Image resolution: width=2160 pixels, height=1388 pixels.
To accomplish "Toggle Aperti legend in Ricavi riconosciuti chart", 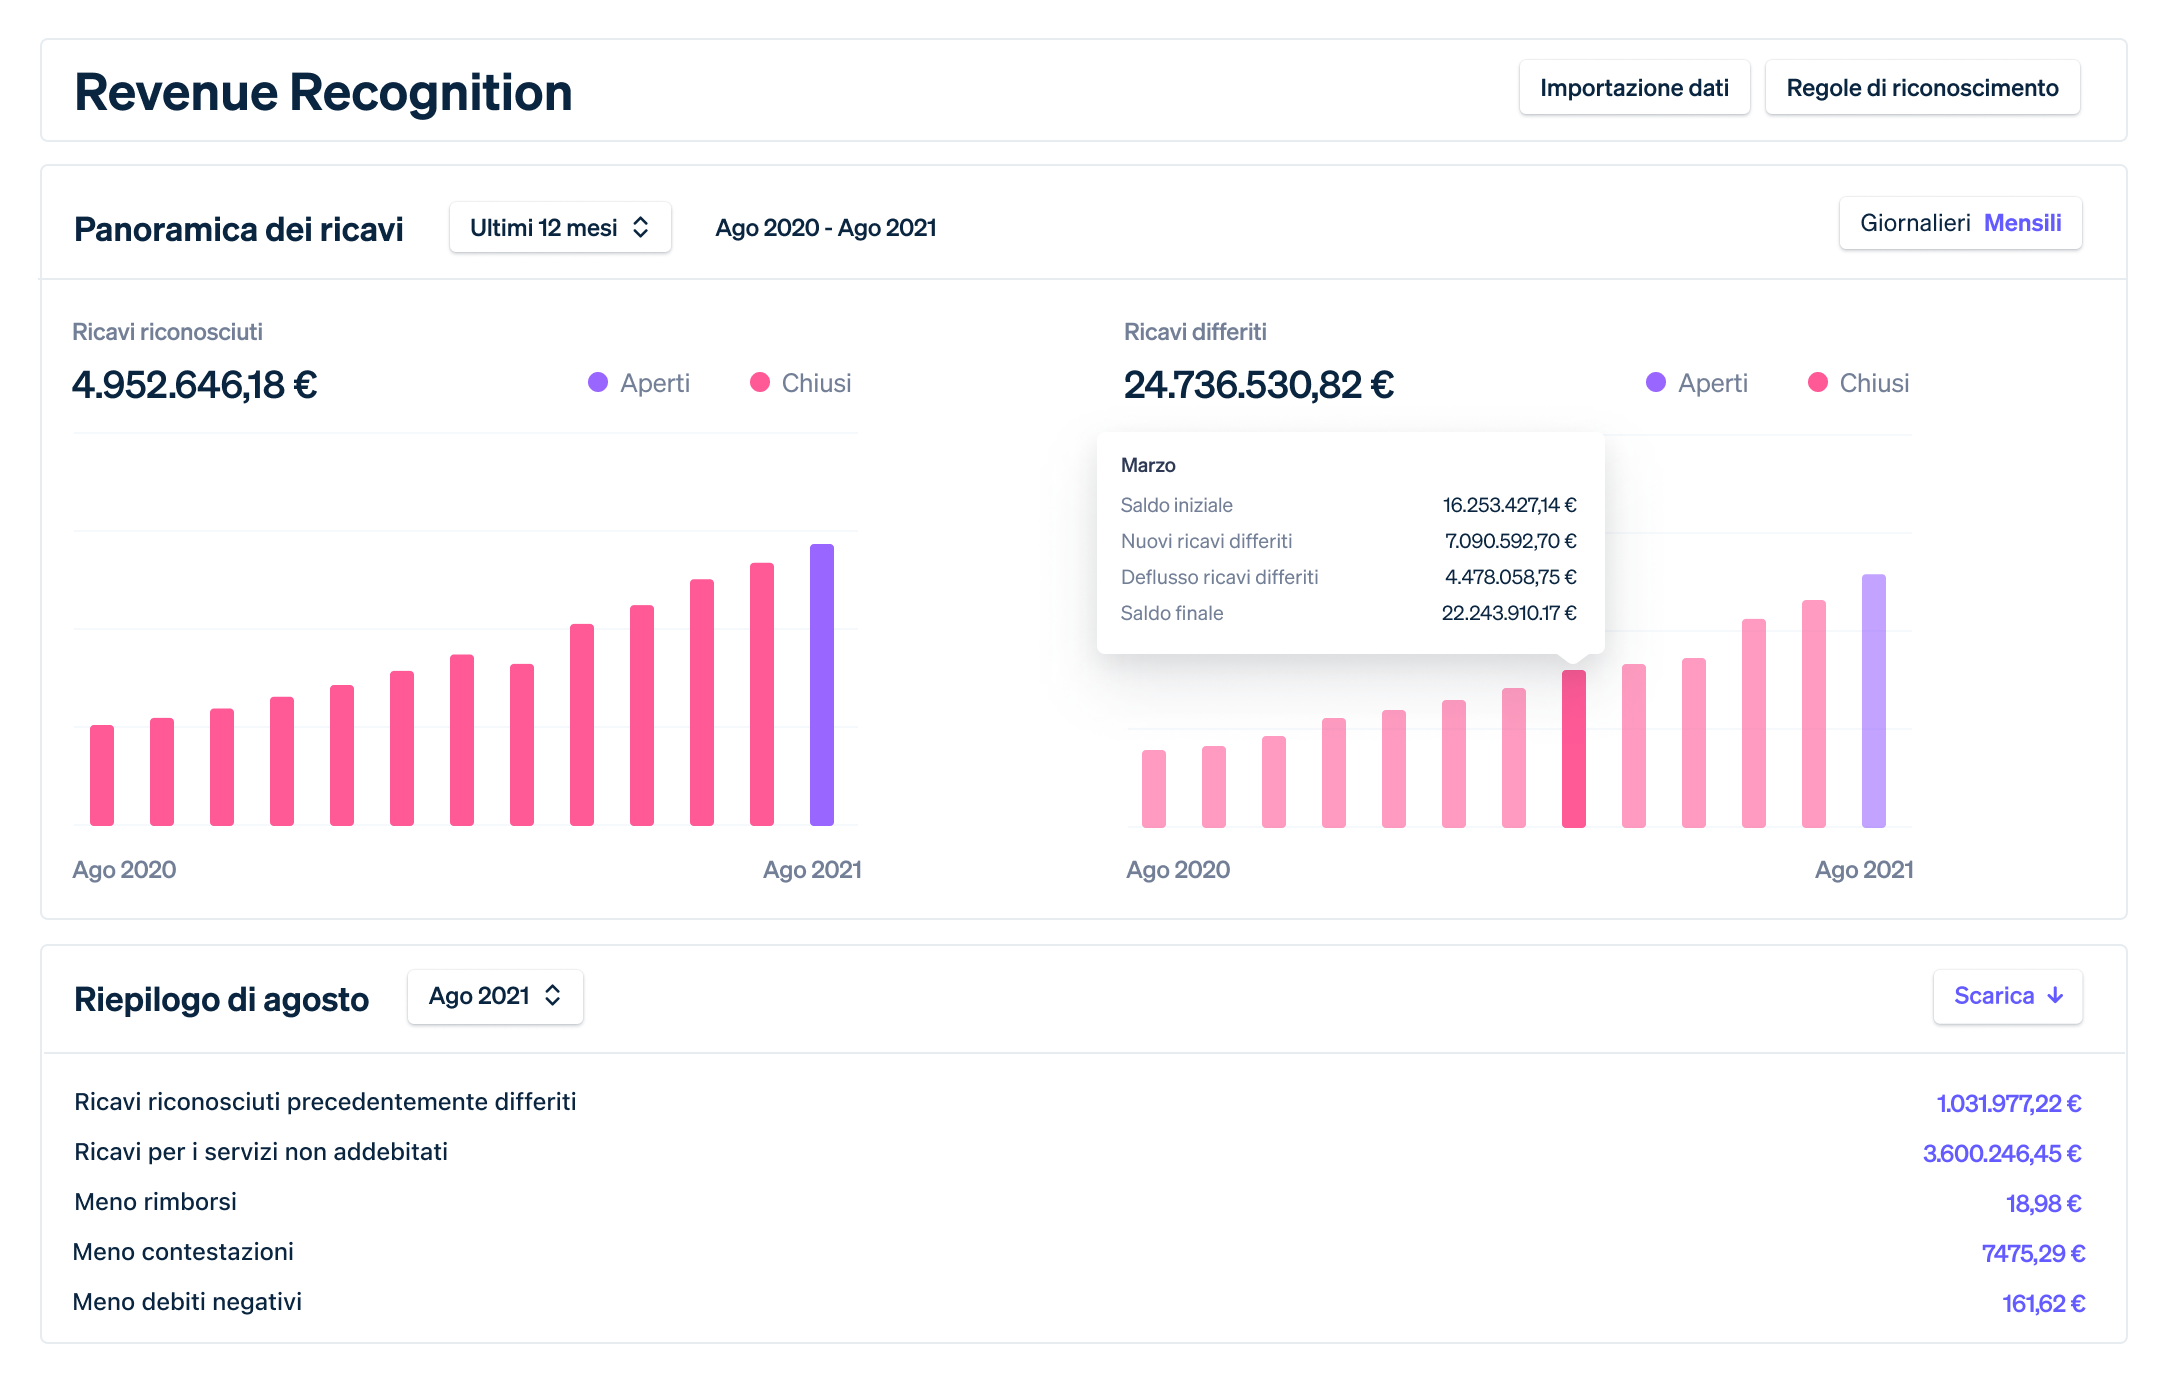I will (639, 383).
